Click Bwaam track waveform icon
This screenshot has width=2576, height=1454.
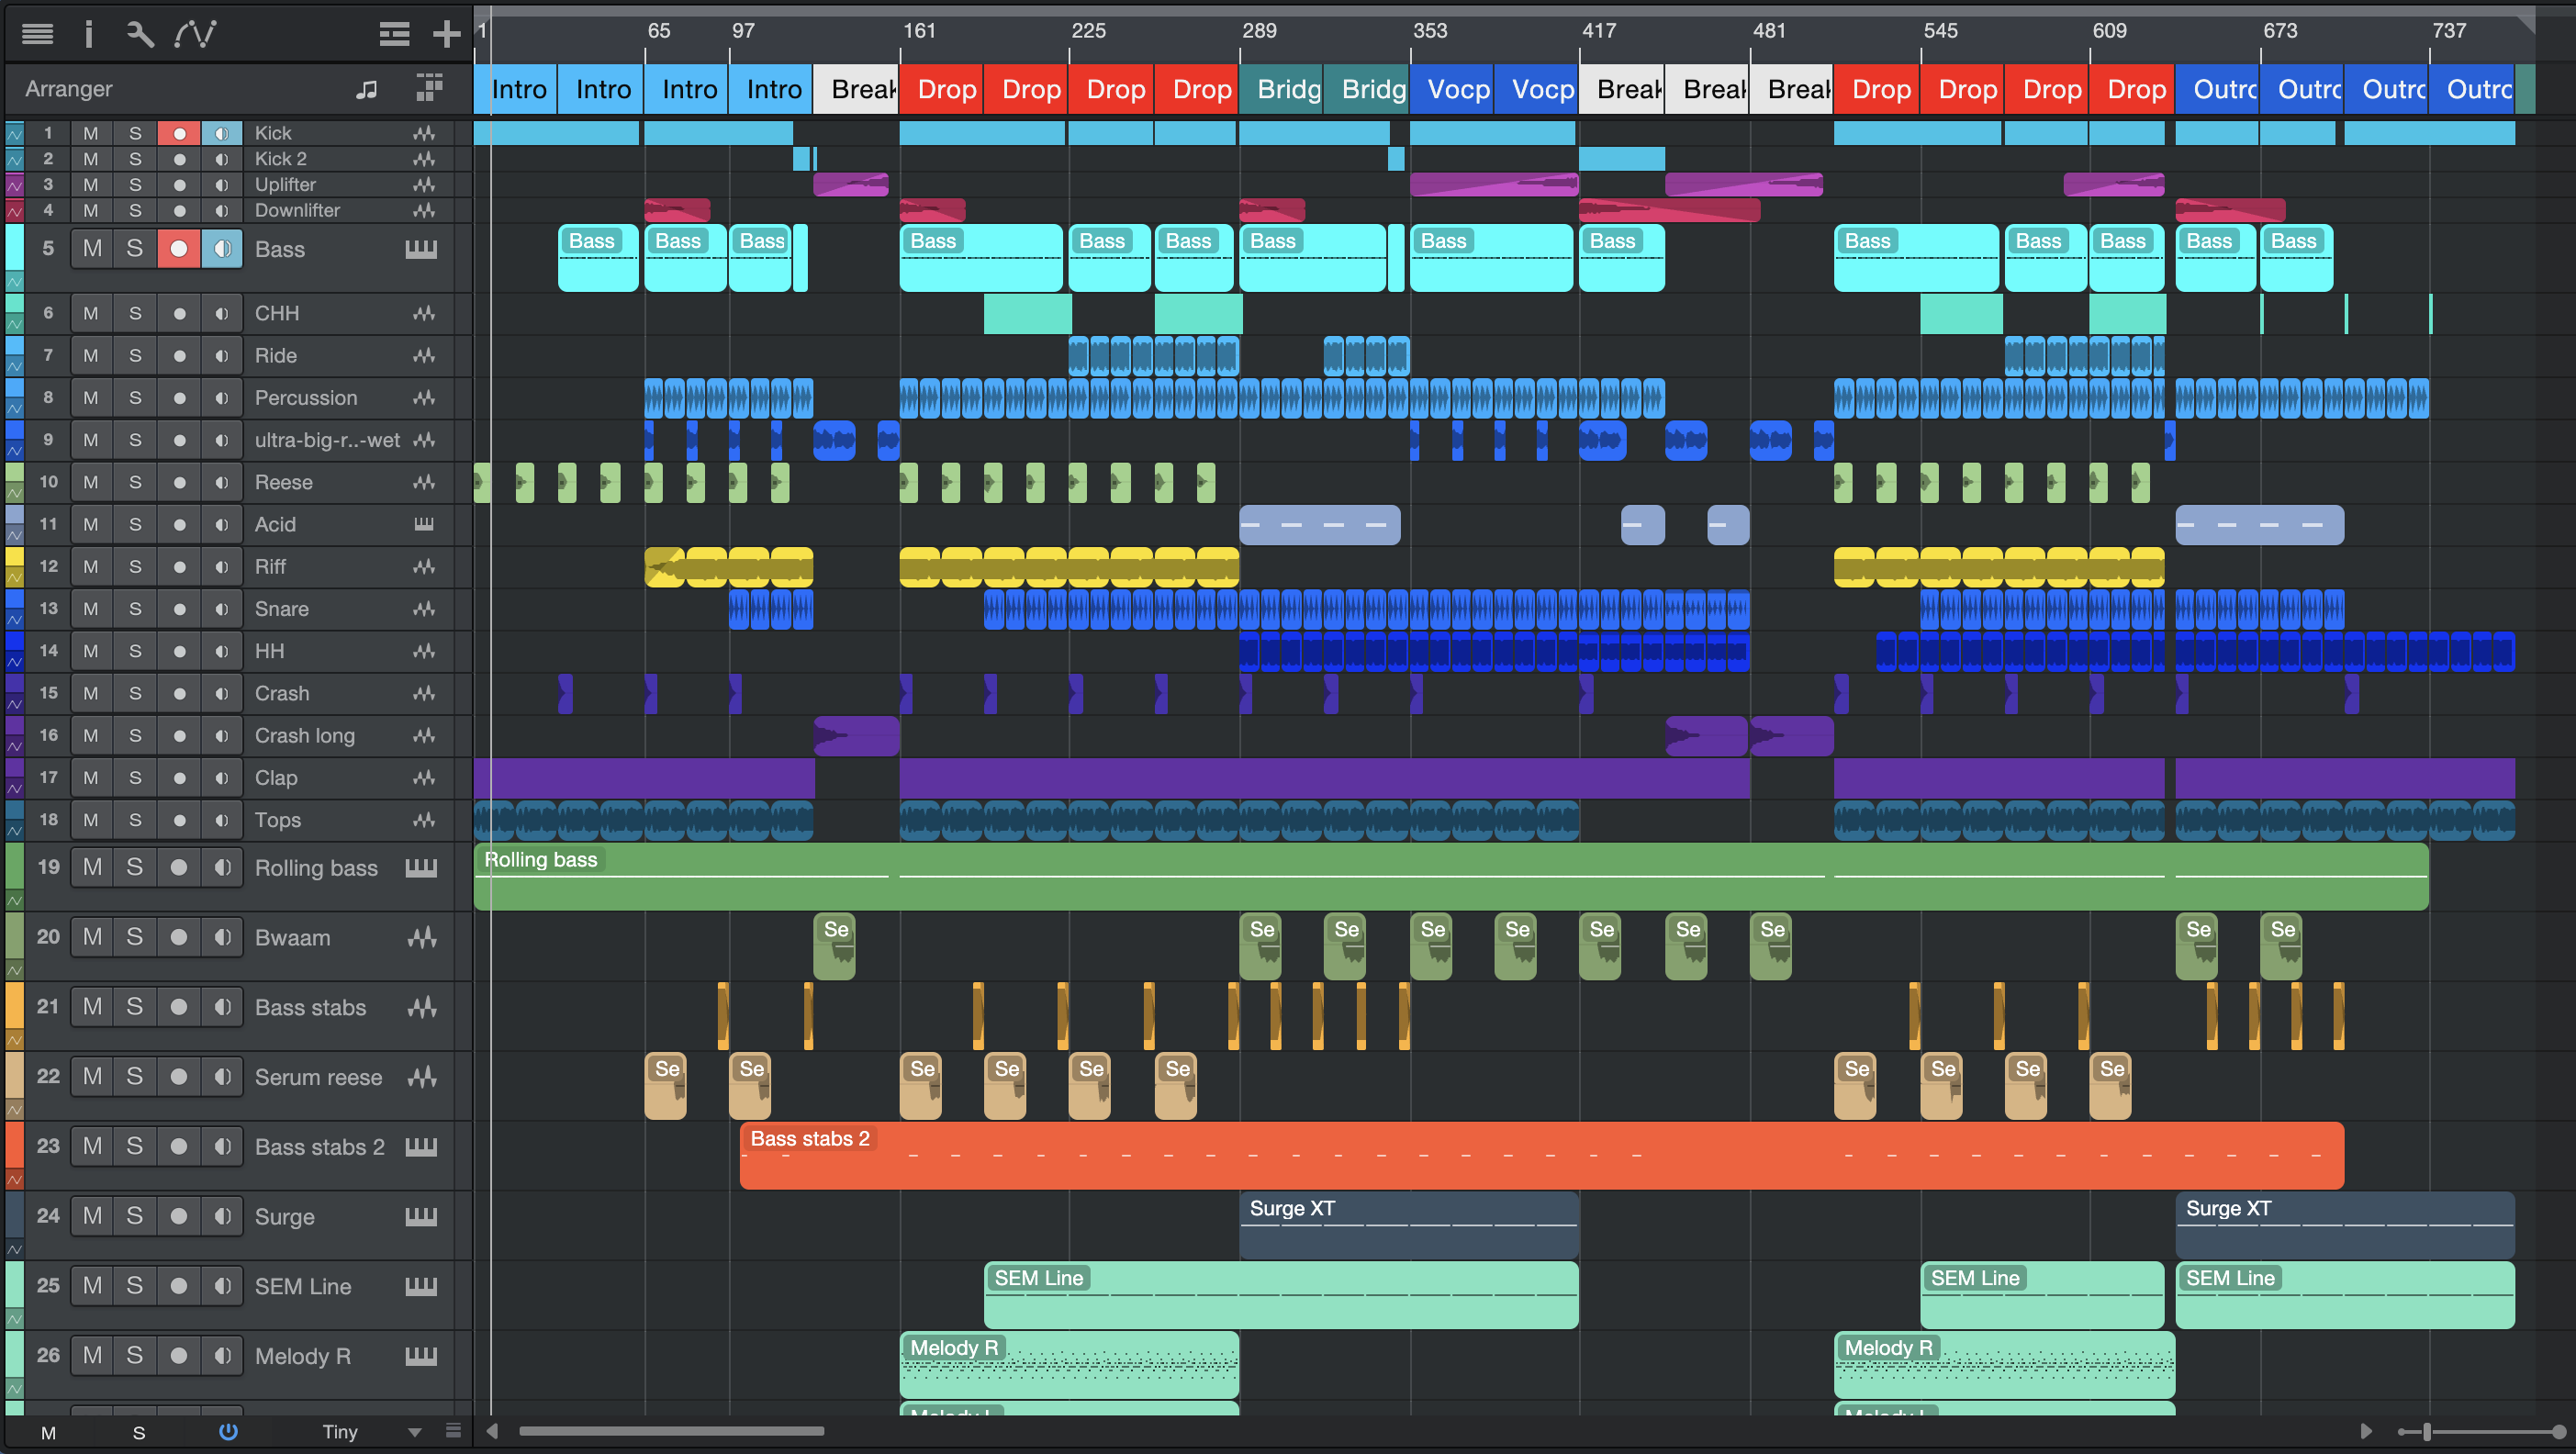pos(422,937)
